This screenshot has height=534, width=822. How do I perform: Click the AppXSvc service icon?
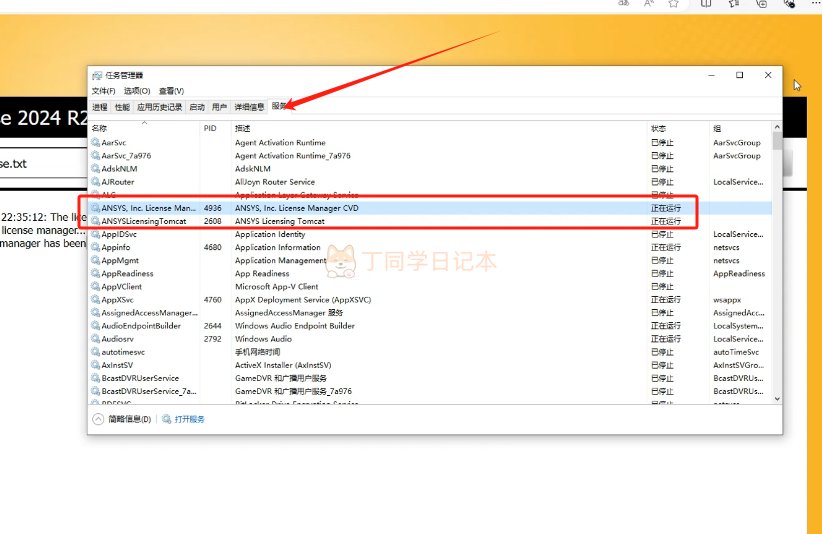(95, 299)
